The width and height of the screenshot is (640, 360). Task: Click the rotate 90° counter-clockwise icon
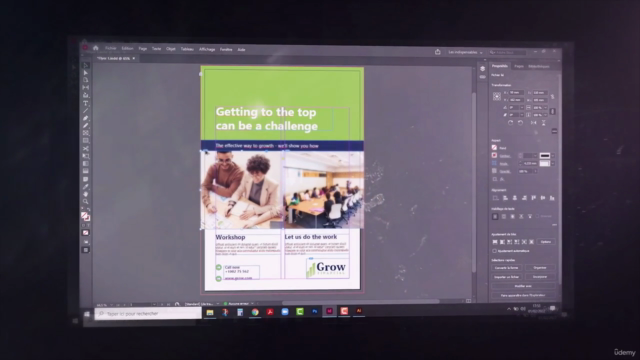[x=520, y=122]
